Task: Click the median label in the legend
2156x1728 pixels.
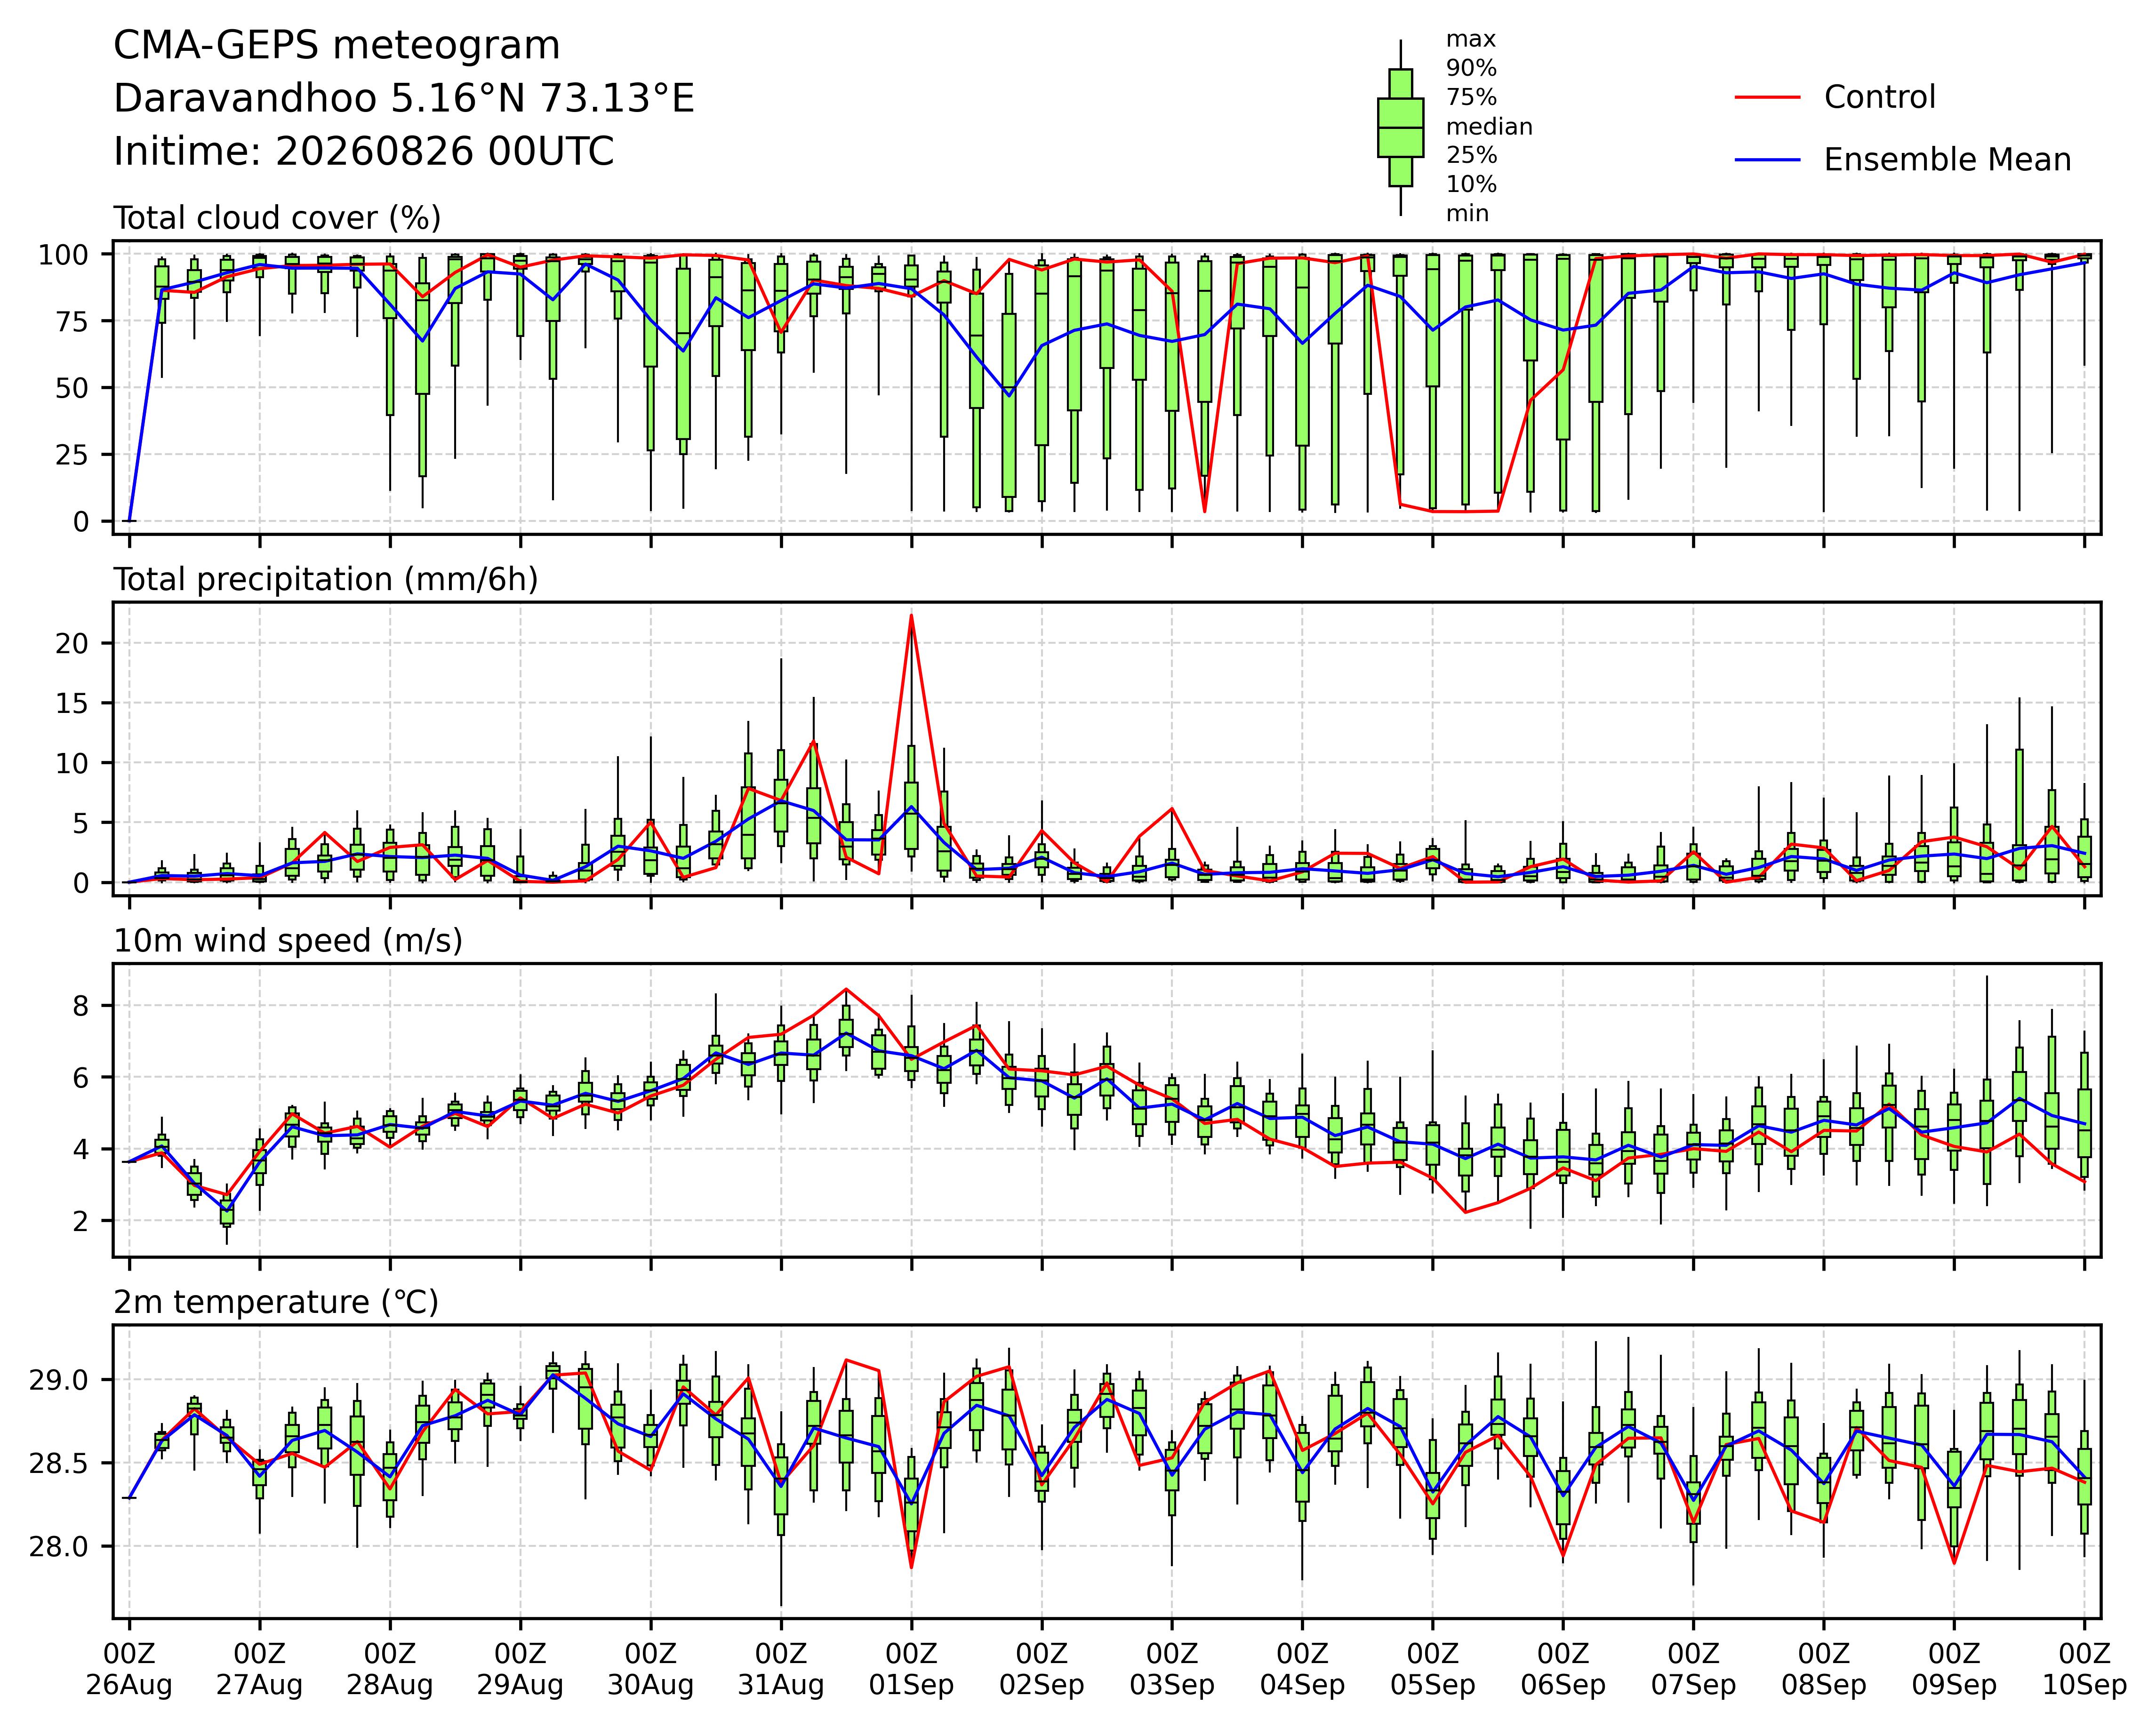Action: [1489, 127]
